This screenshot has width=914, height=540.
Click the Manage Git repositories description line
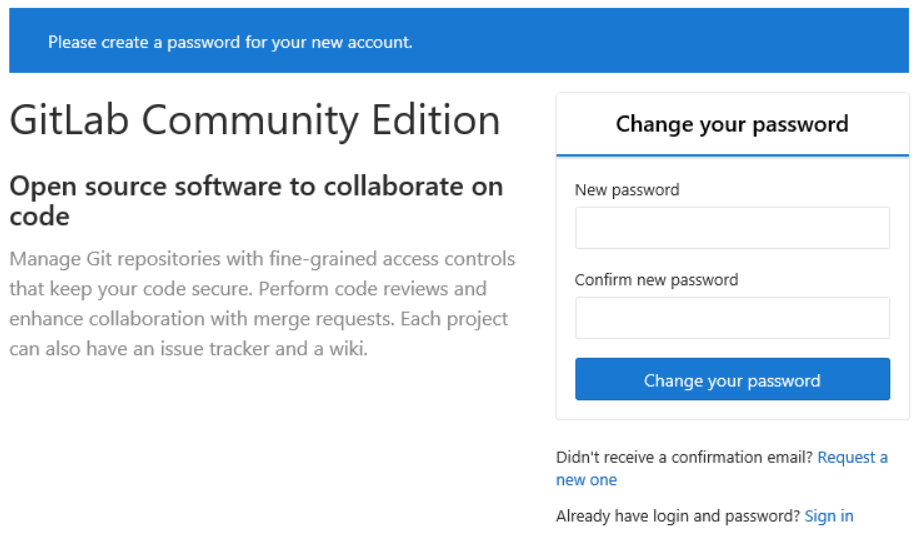[262, 259]
